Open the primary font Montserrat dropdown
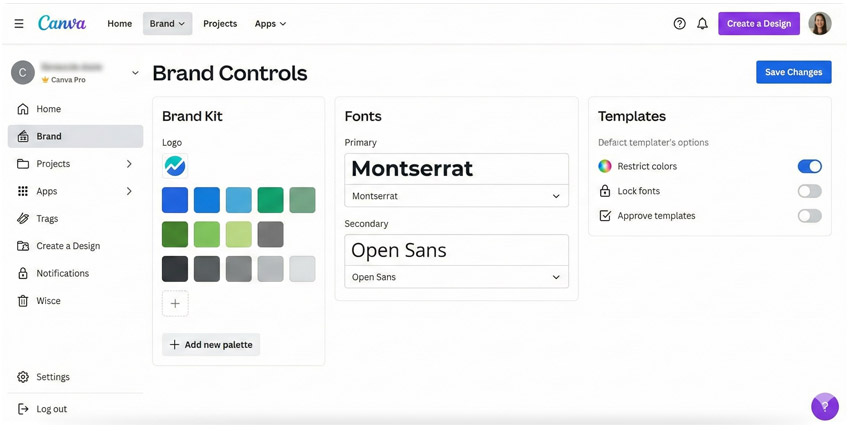This screenshot has height=431, width=850. pos(456,196)
